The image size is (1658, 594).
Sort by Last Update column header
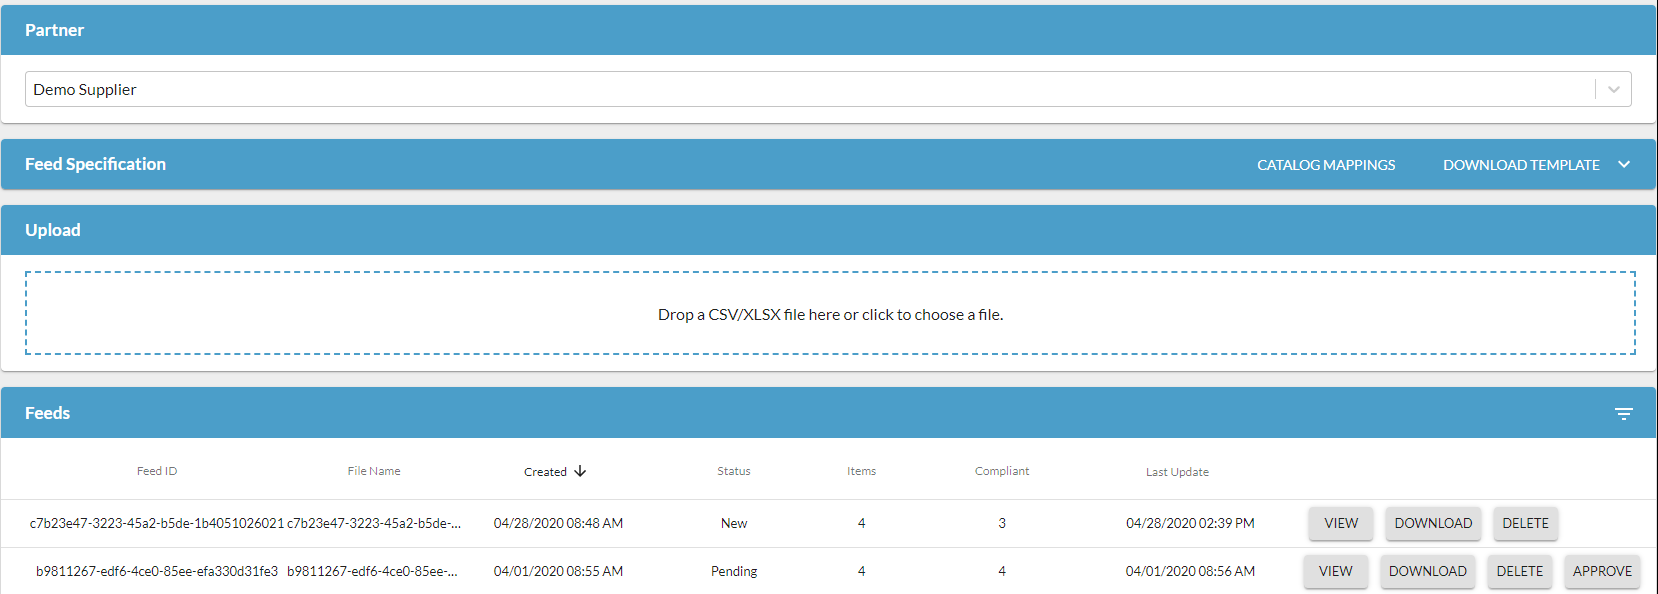pos(1177,472)
